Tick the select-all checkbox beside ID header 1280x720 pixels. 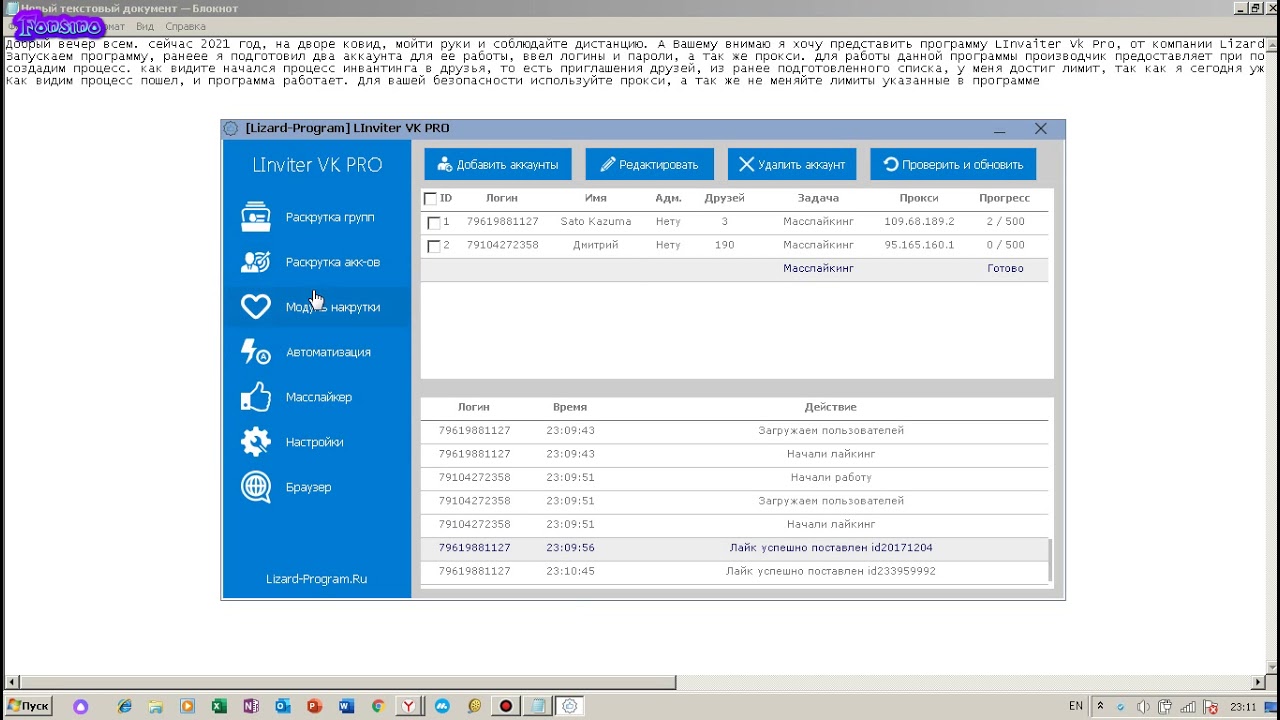coord(430,198)
